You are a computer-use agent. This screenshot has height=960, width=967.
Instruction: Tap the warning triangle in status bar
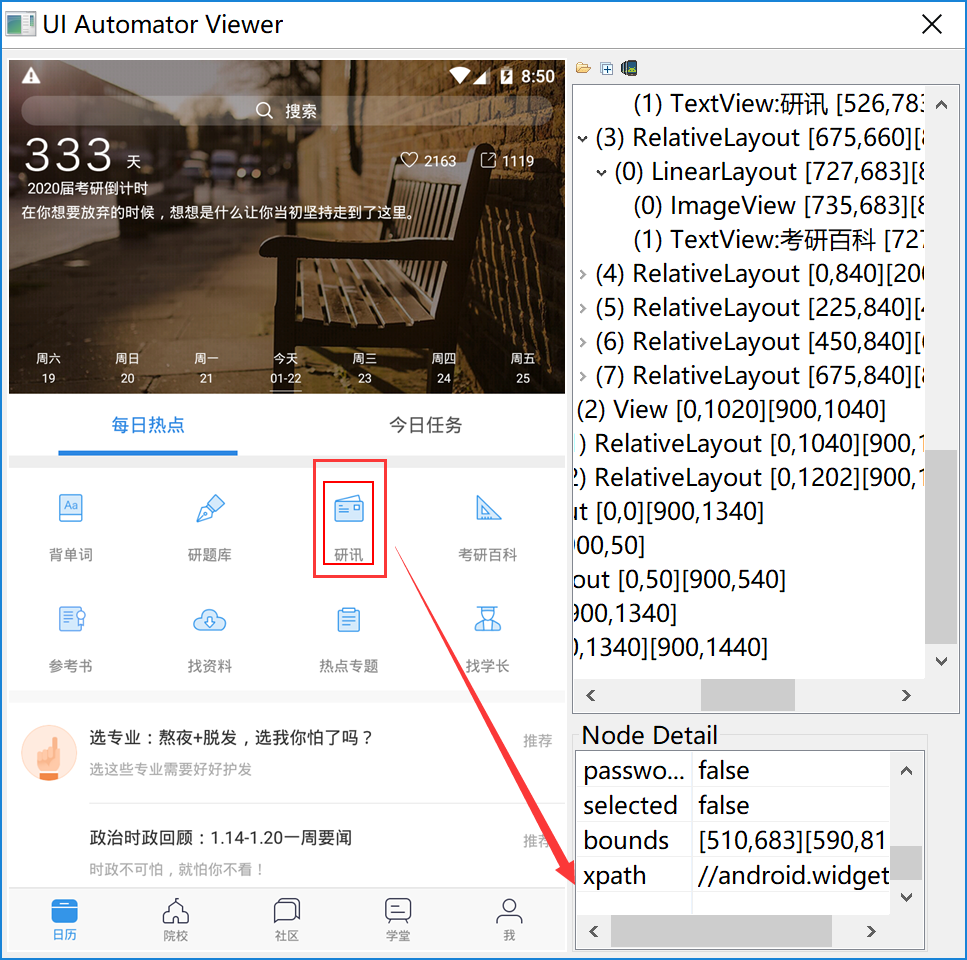[x=31, y=76]
